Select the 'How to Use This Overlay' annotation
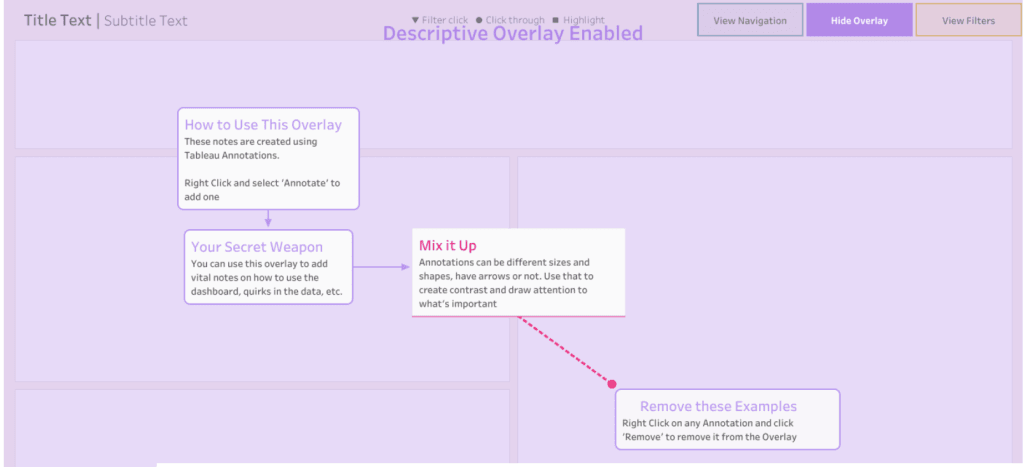The height and width of the screenshot is (467, 1024). tap(268, 158)
